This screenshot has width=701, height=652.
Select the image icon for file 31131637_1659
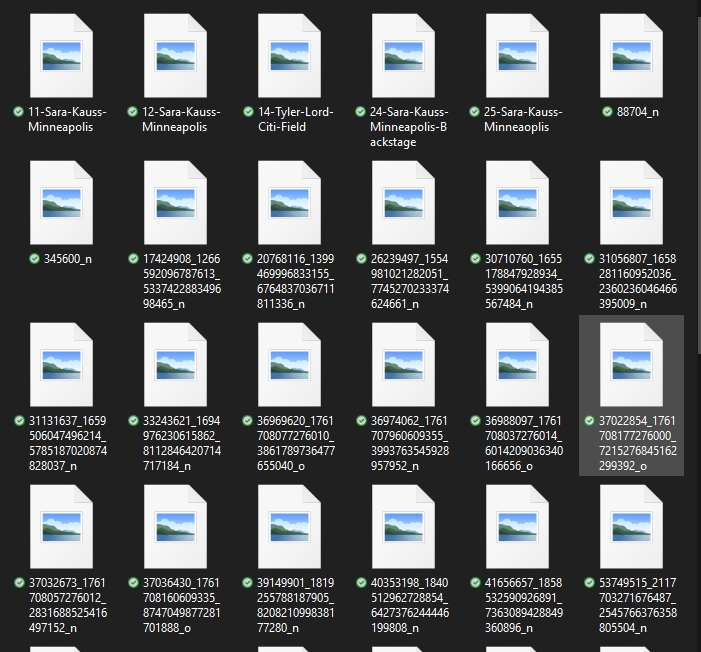(61, 364)
